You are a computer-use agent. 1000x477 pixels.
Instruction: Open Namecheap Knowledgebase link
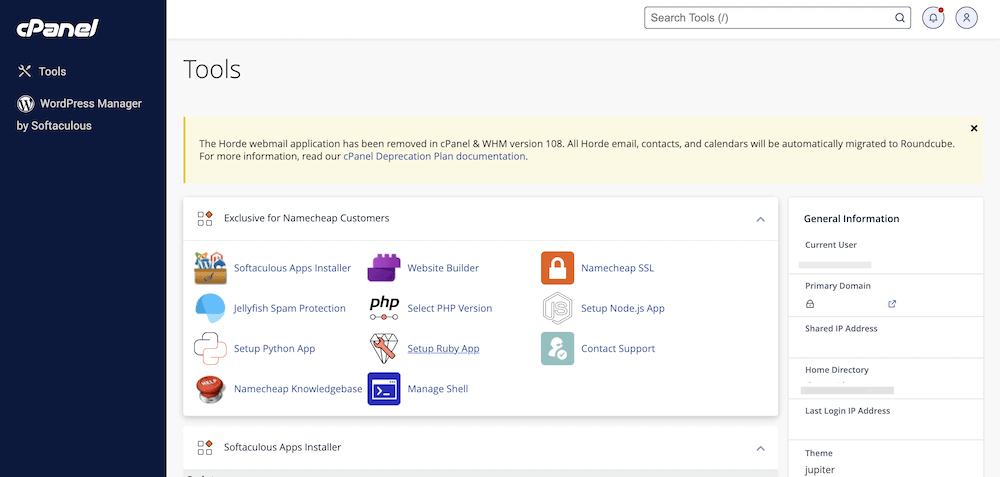point(298,388)
